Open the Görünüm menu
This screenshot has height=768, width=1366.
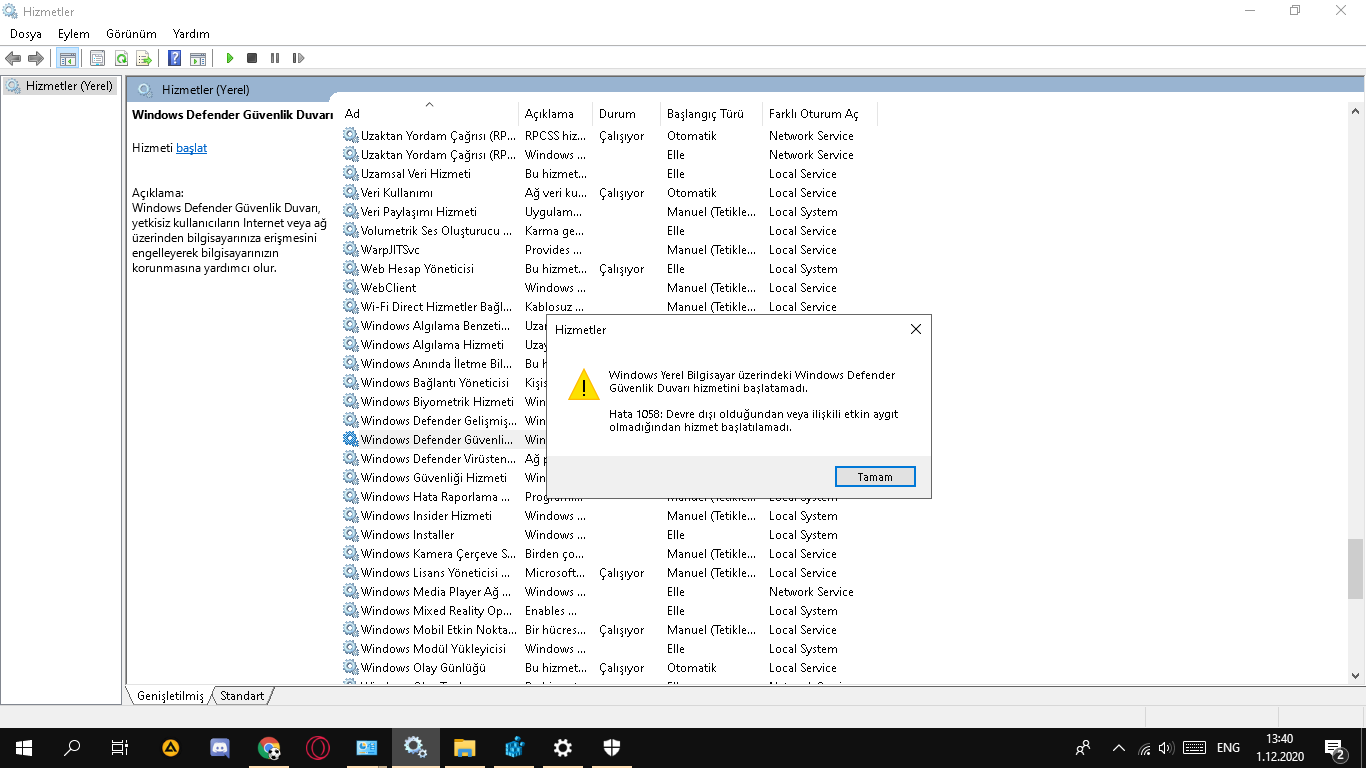coord(131,34)
